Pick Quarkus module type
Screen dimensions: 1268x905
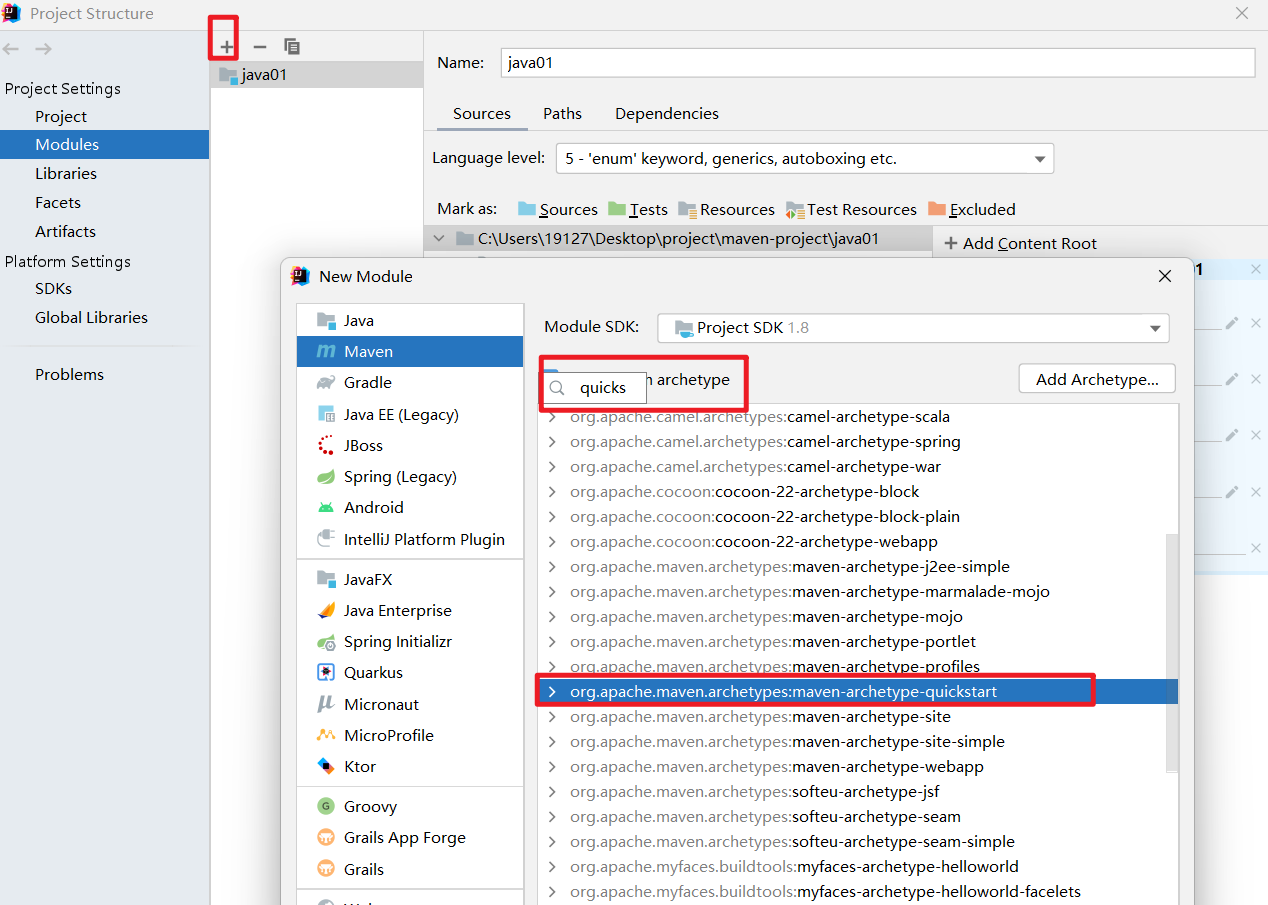click(x=410, y=672)
